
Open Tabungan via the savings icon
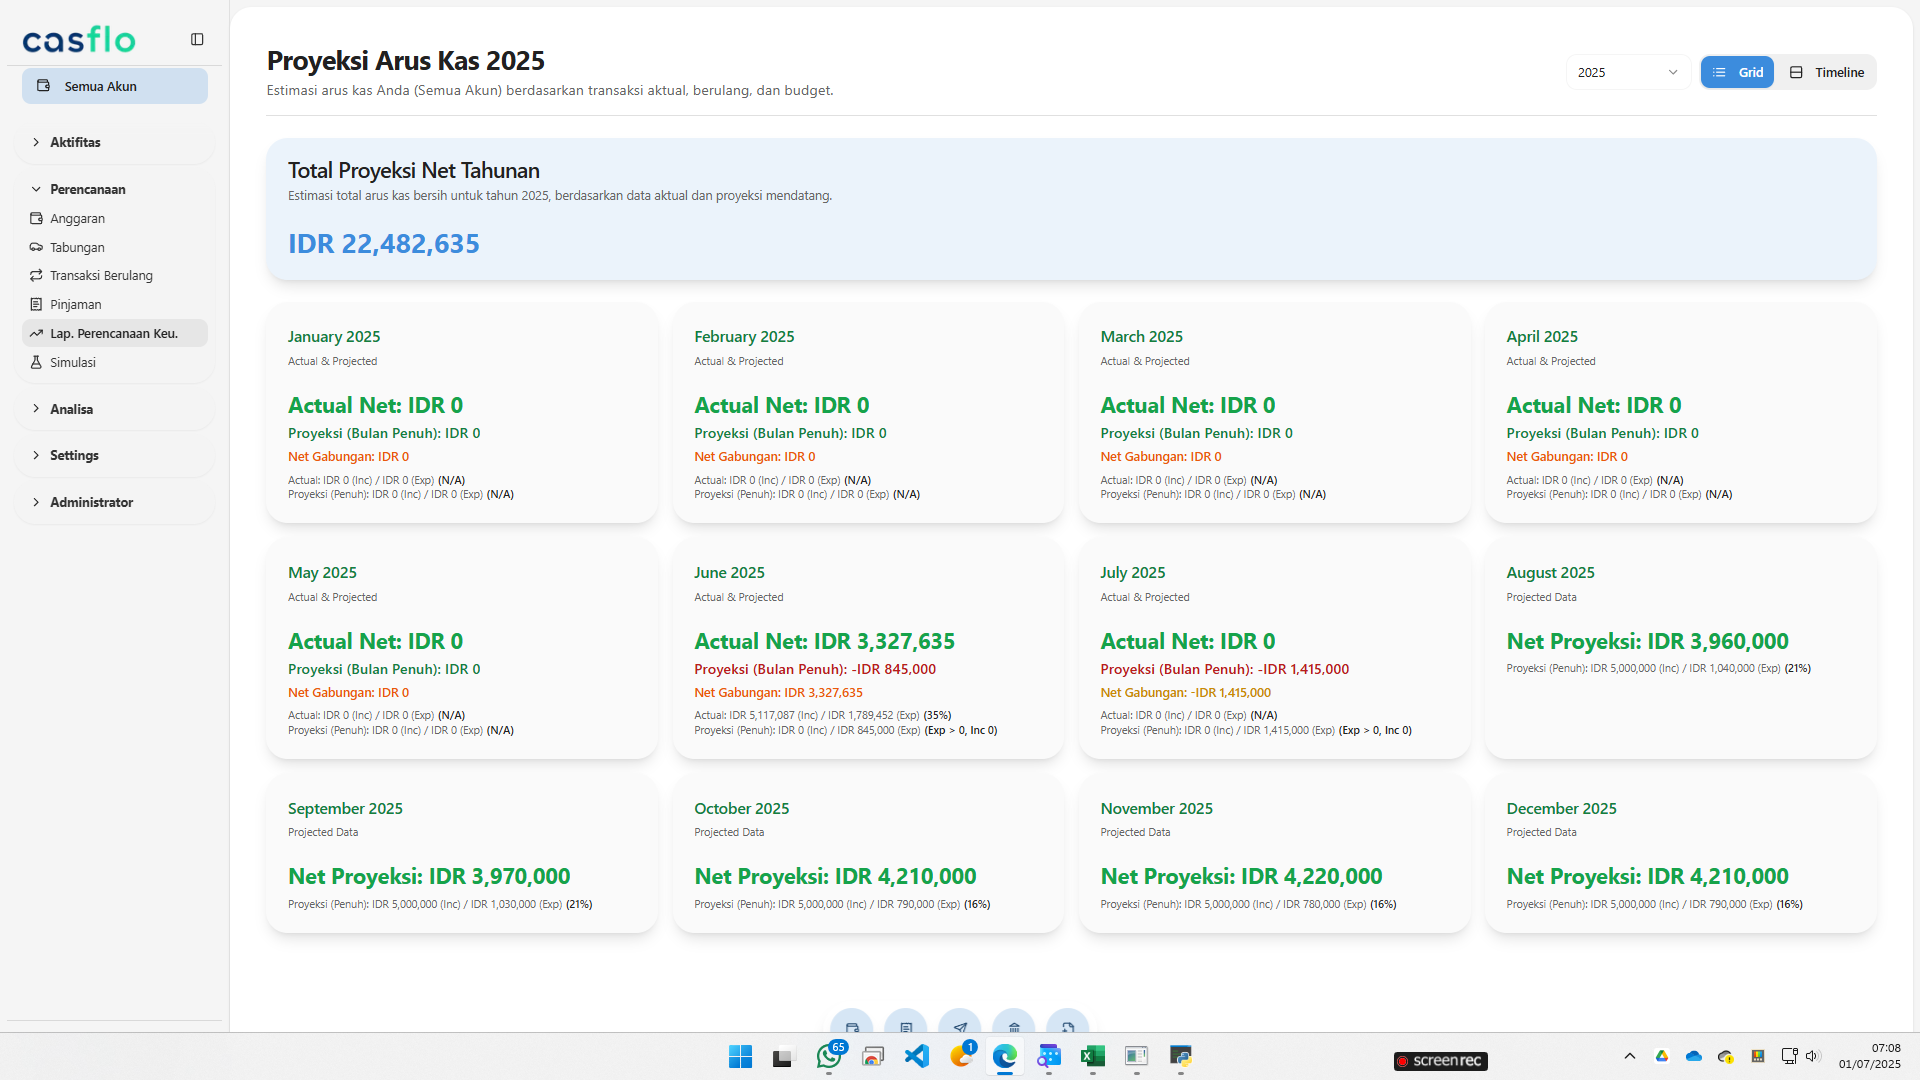pyautogui.click(x=36, y=247)
